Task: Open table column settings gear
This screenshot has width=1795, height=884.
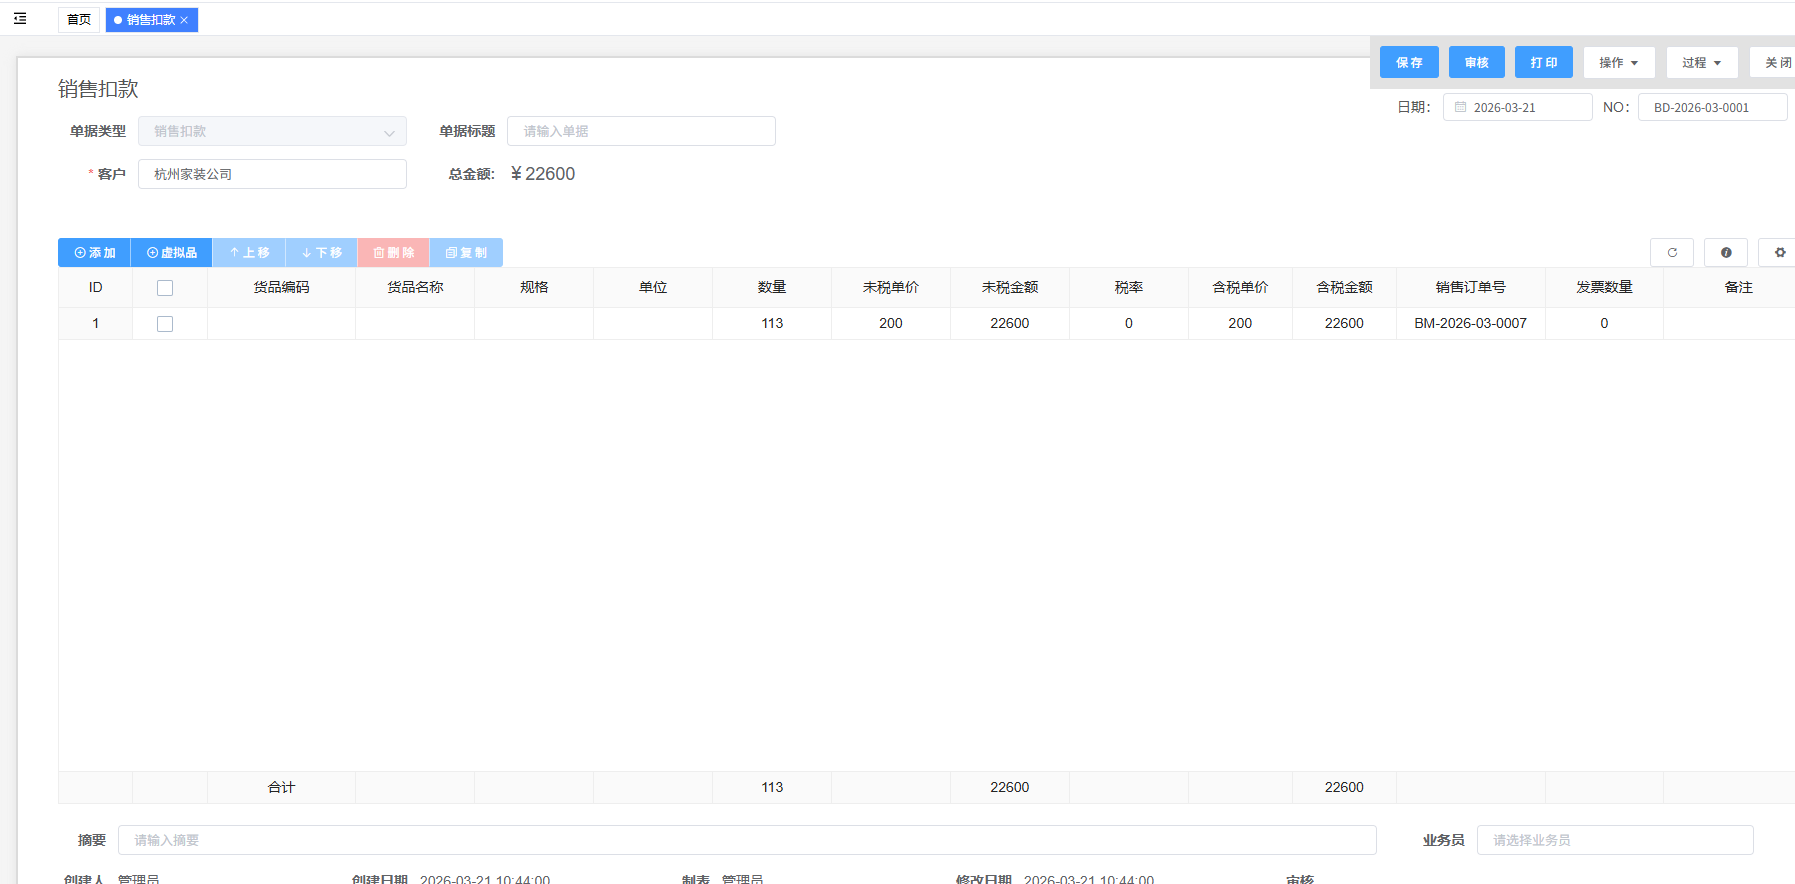Action: [x=1779, y=253]
